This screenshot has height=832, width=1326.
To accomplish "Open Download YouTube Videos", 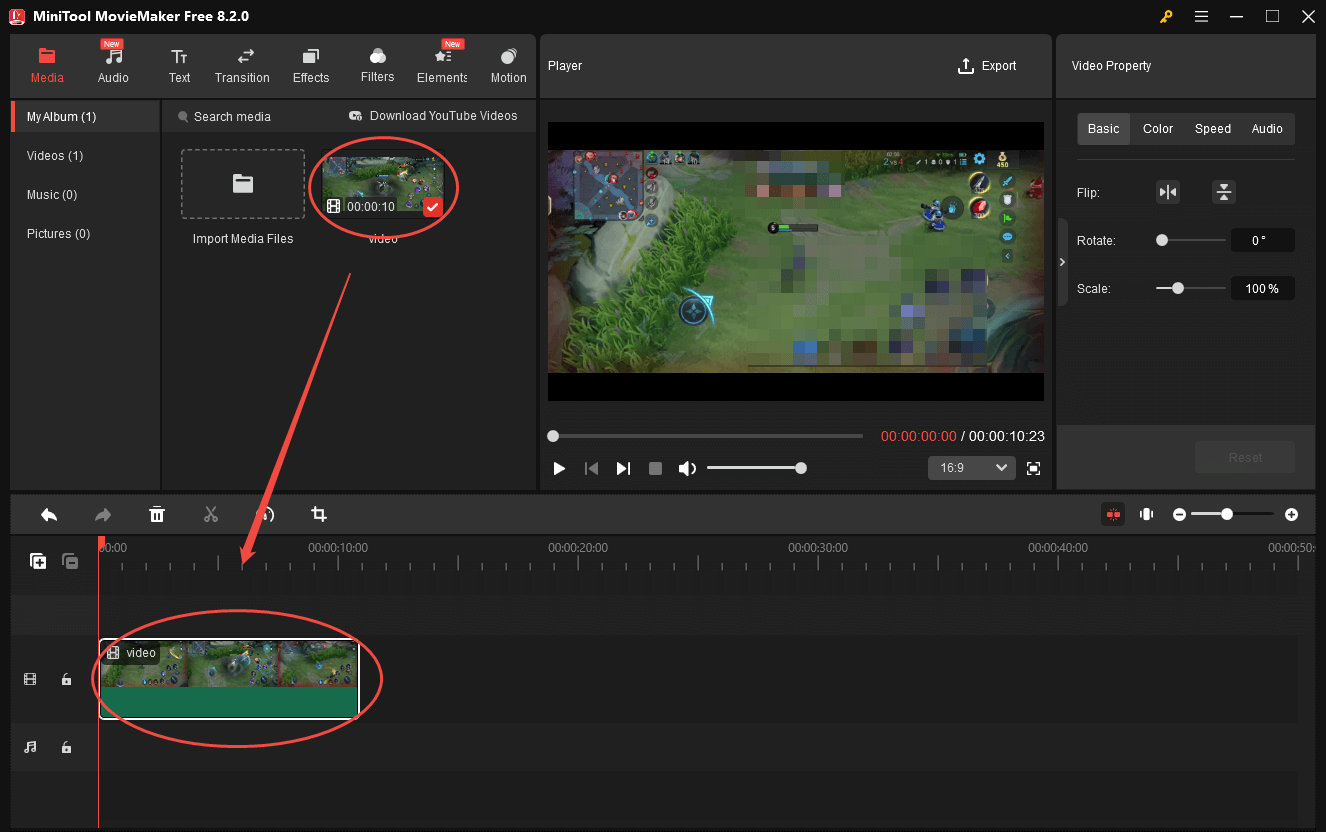I will 433,116.
